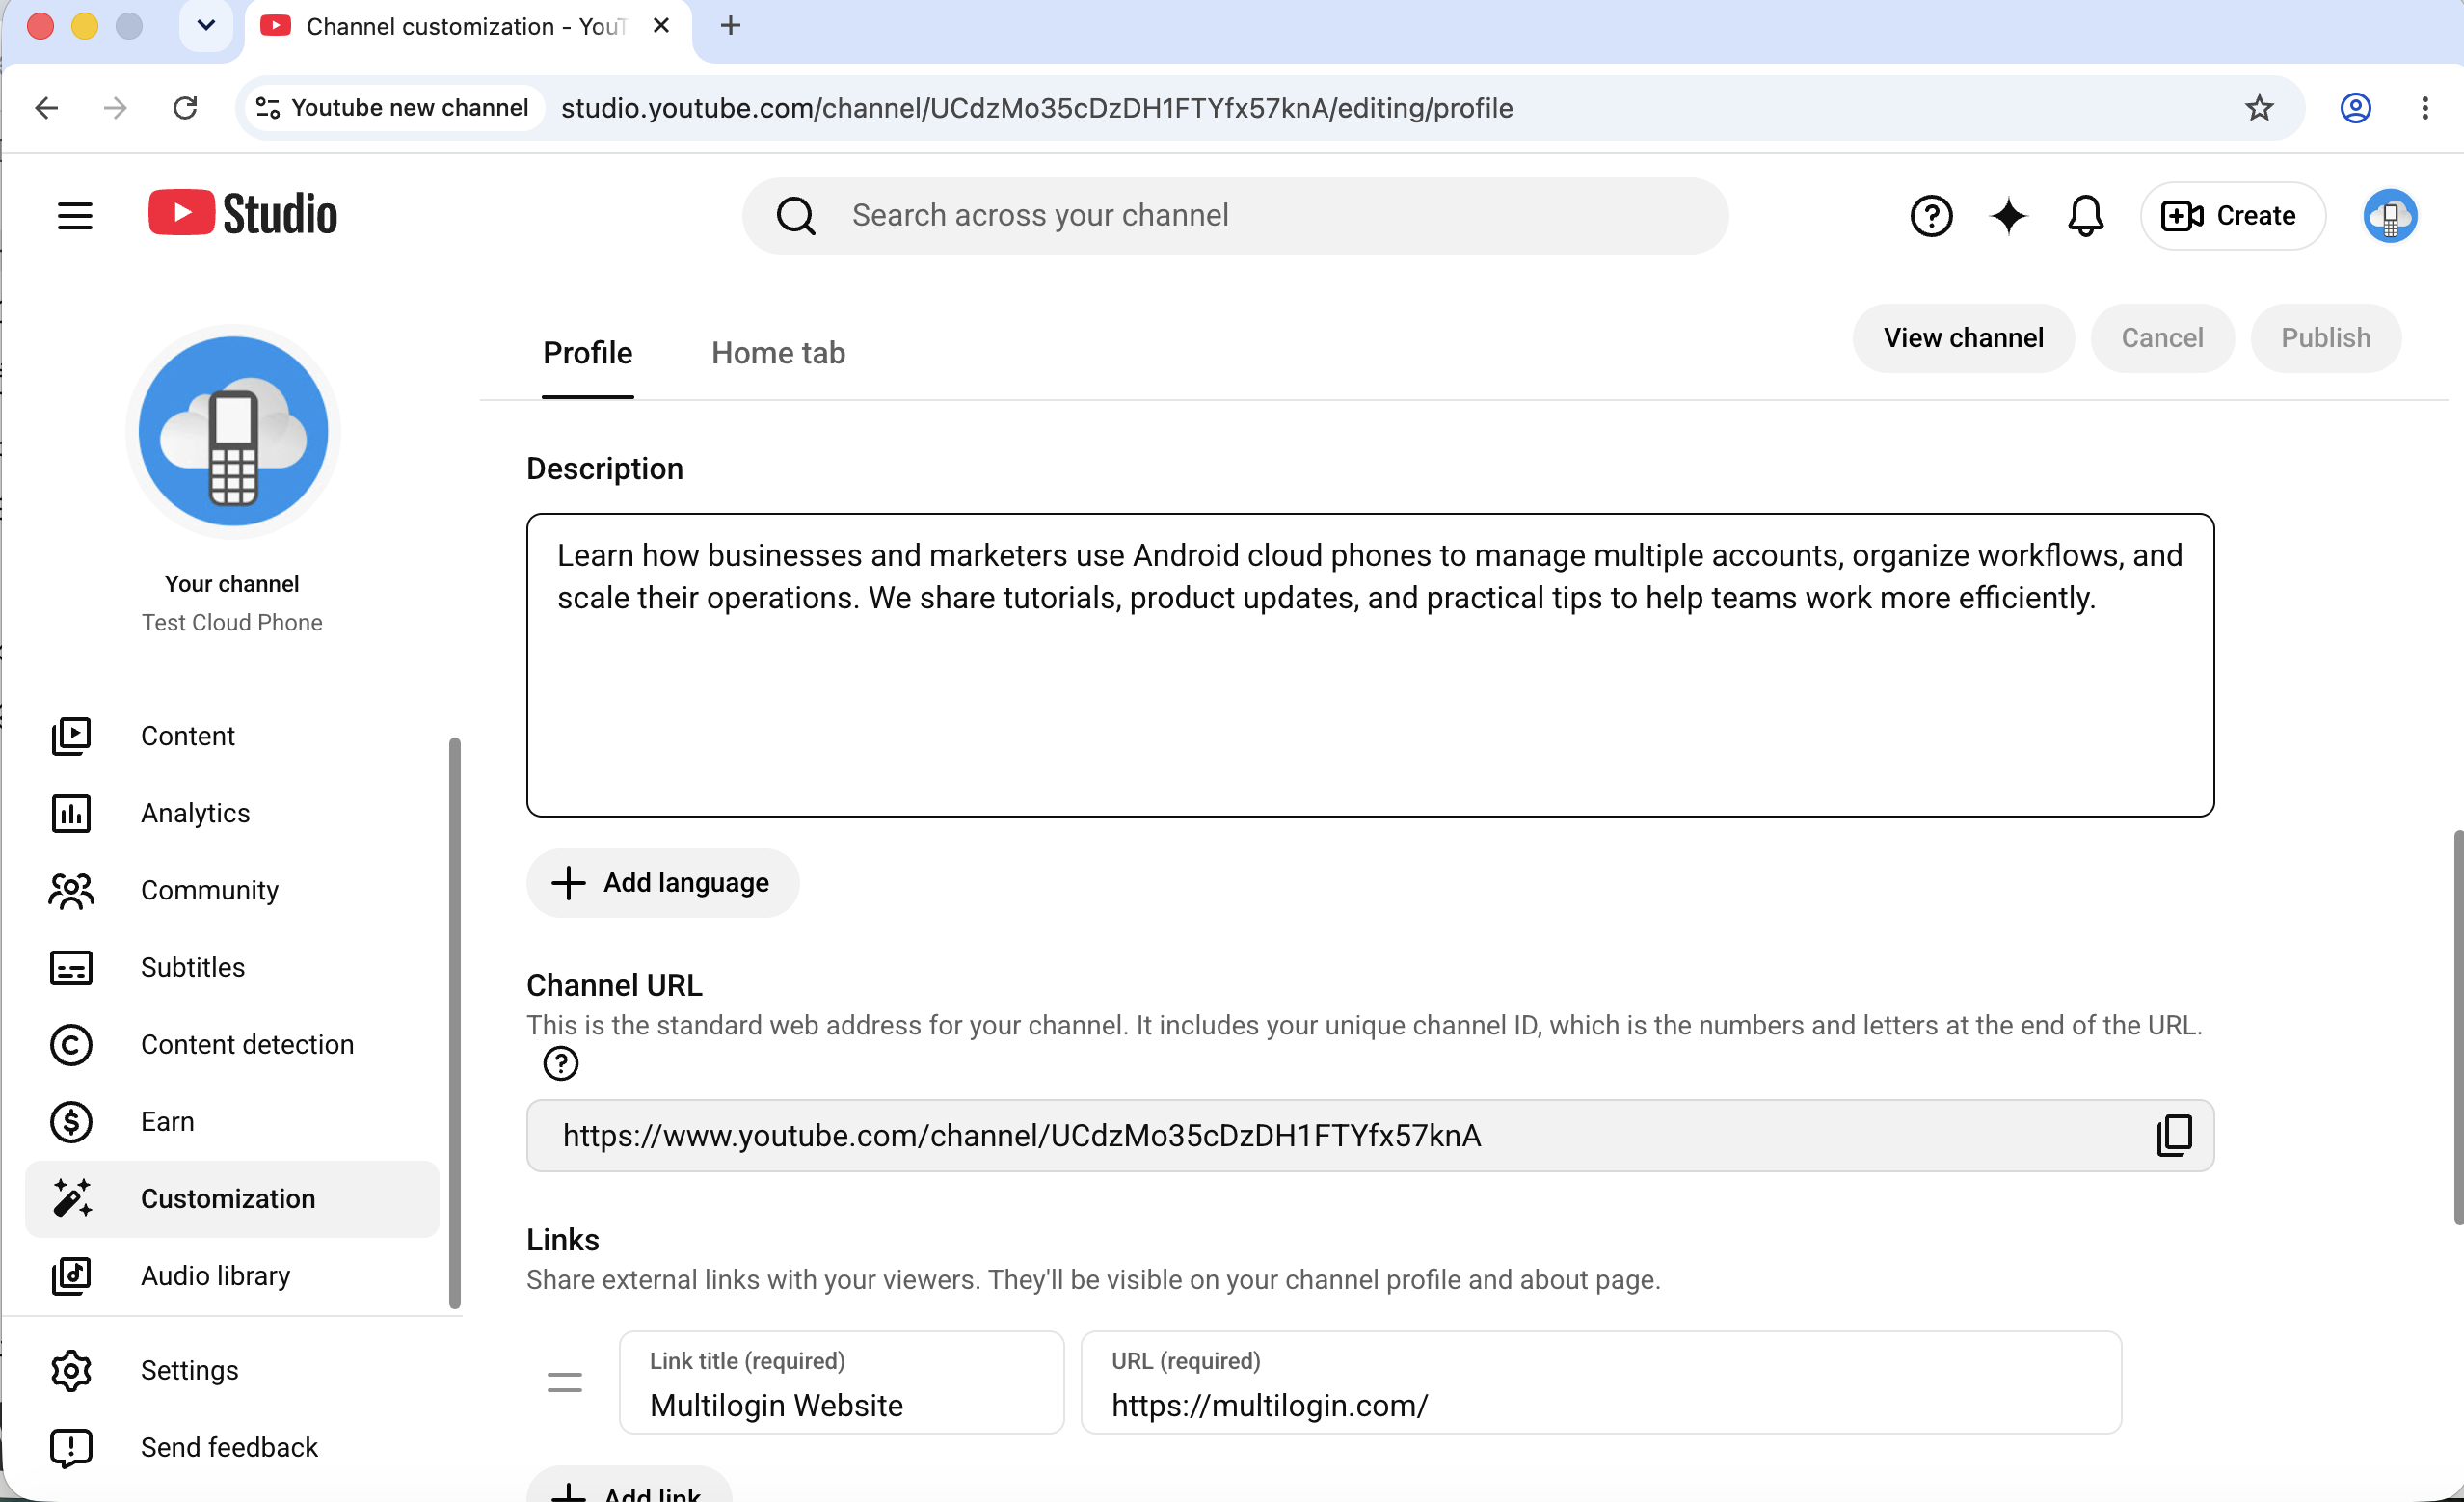Focus the Search across your channel field

[x=1235, y=216]
